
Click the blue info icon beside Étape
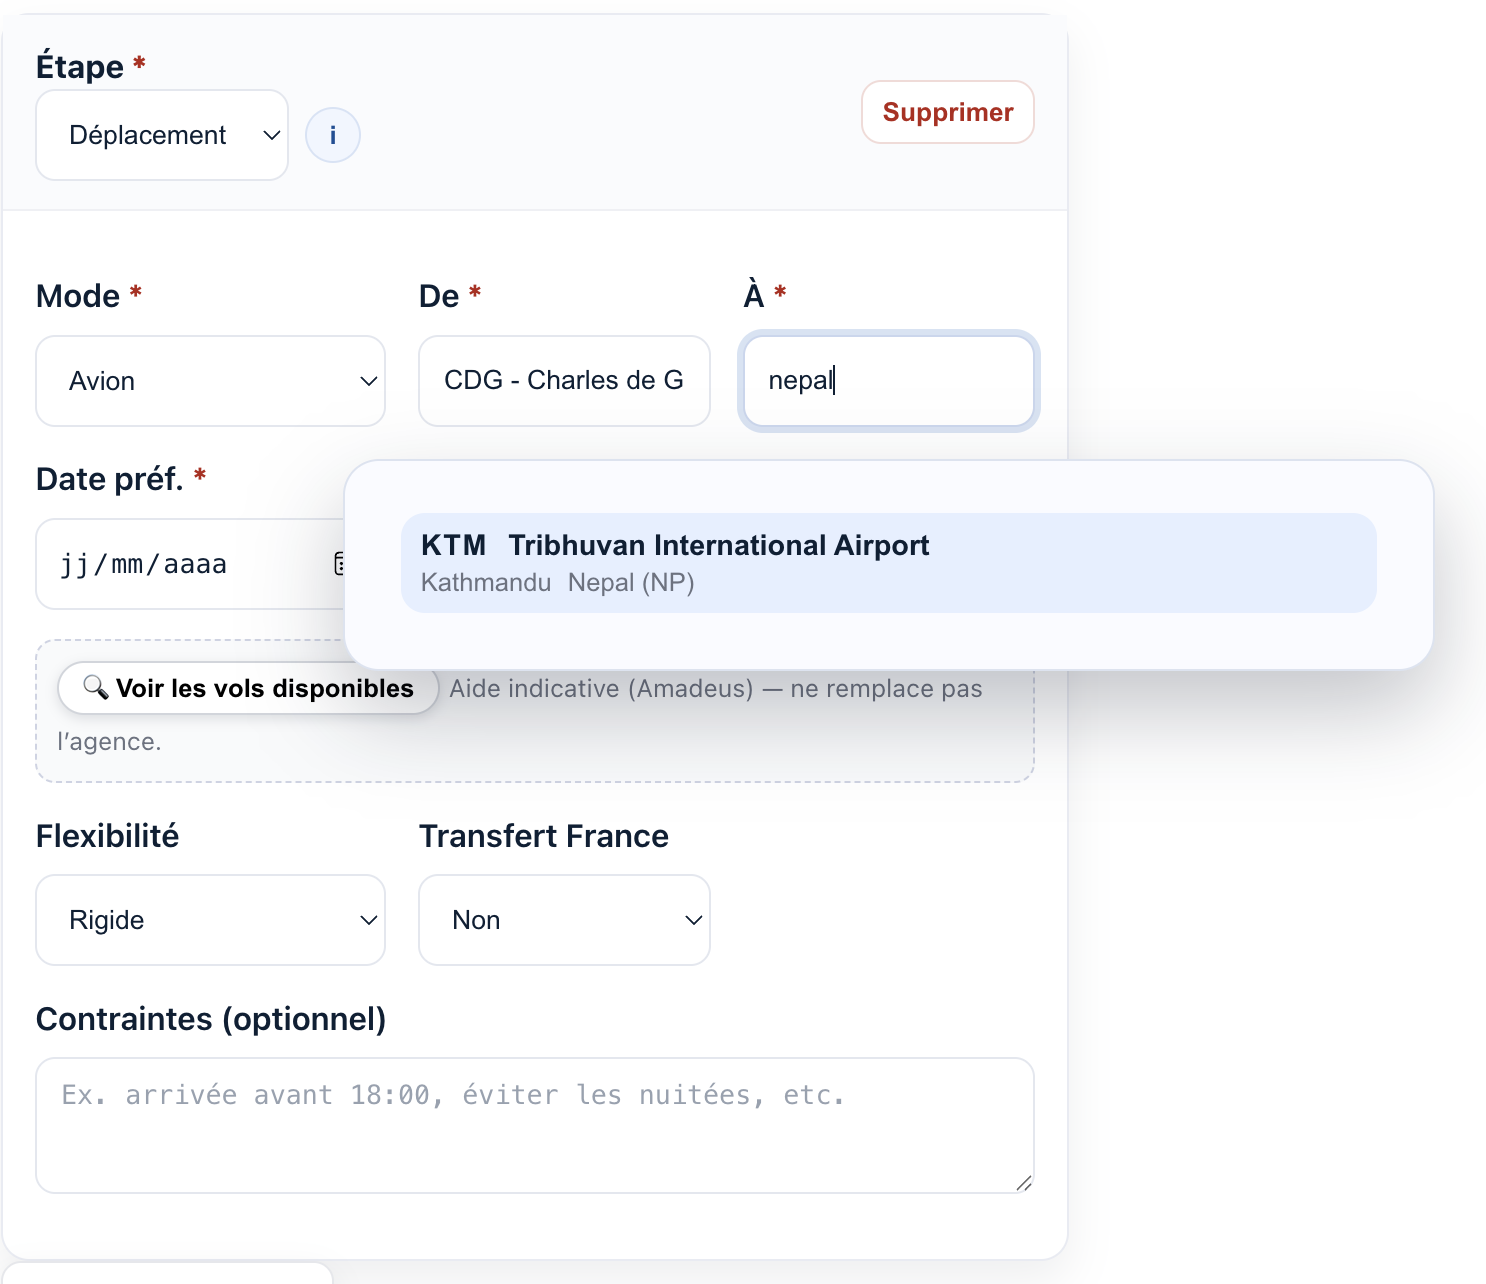pyautogui.click(x=332, y=135)
